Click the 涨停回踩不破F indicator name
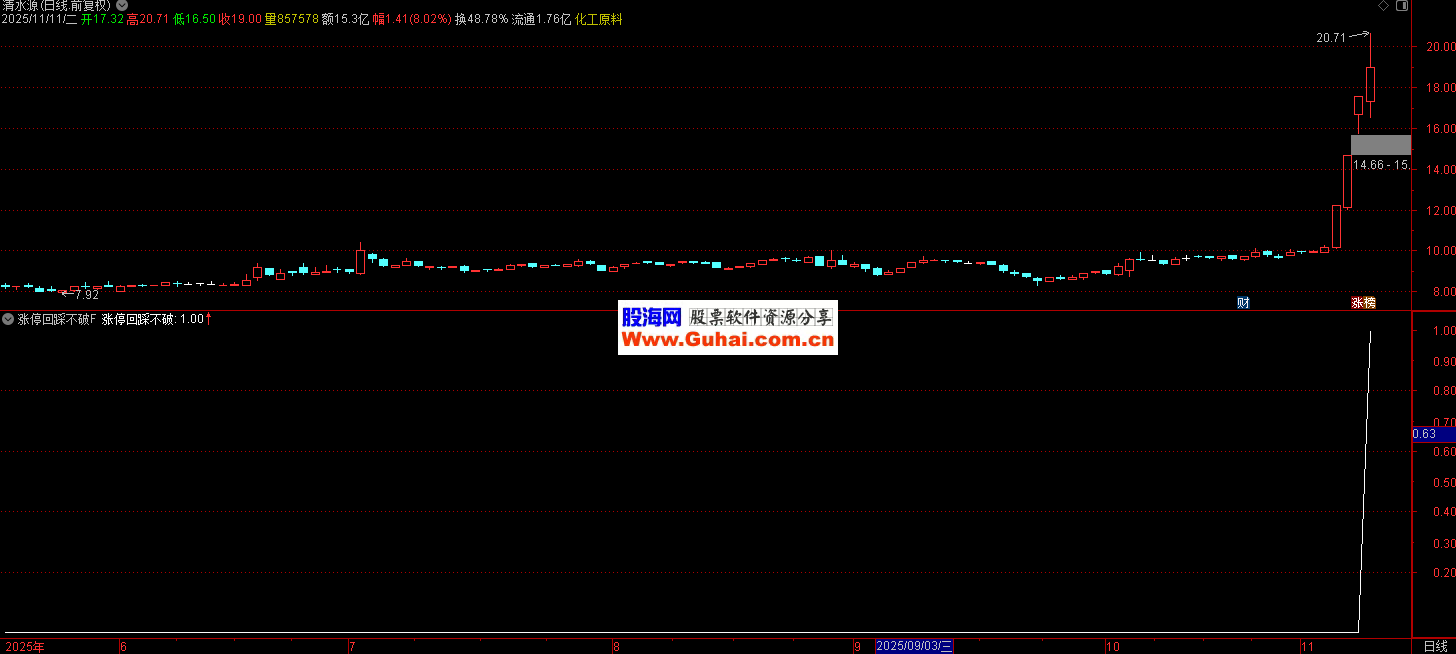This screenshot has width=1456, height=654. point(56,319)
